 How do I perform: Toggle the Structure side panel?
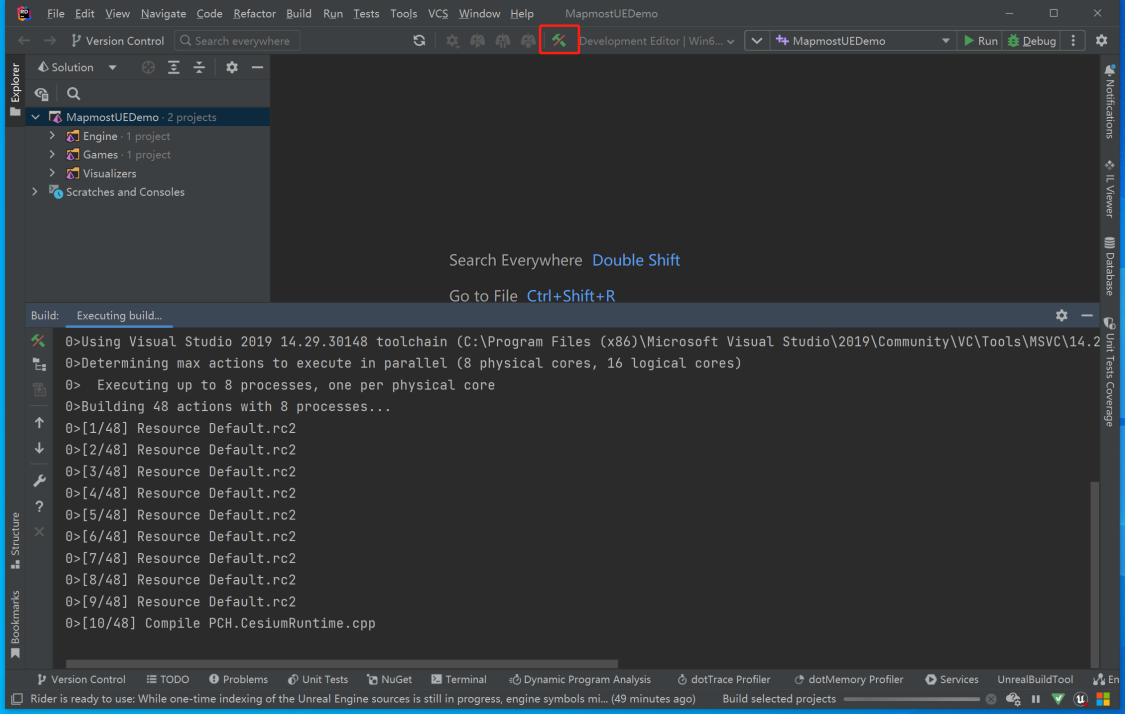[x=15, y=541]
